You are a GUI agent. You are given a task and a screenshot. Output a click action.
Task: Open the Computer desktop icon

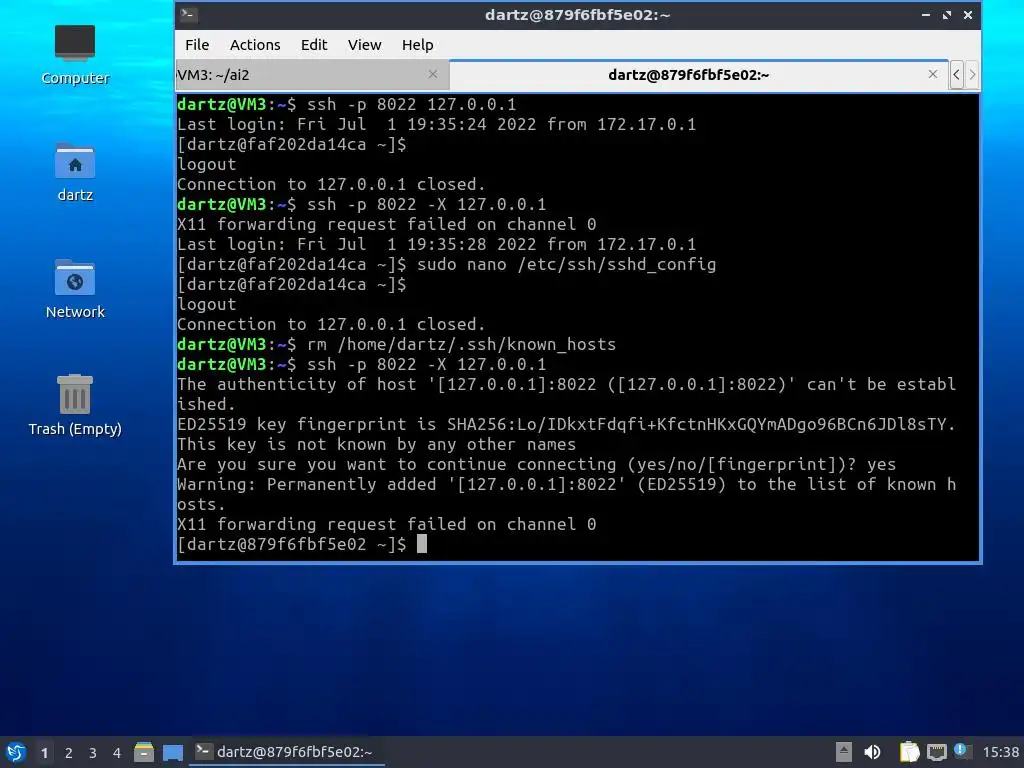(x=74, y=55)
